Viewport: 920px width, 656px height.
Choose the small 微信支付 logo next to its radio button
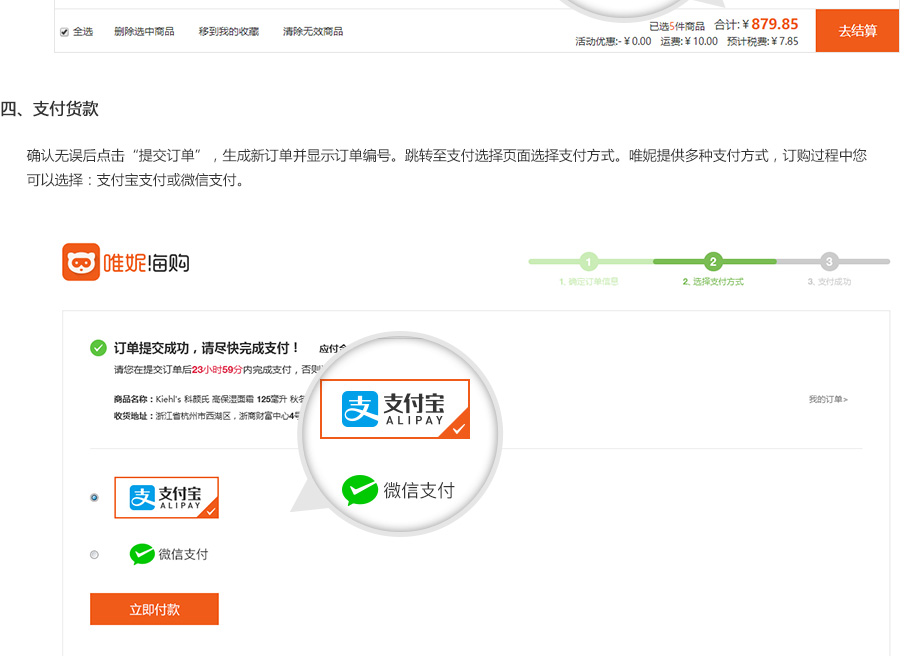pyautogui.click(x=169, y=554)
